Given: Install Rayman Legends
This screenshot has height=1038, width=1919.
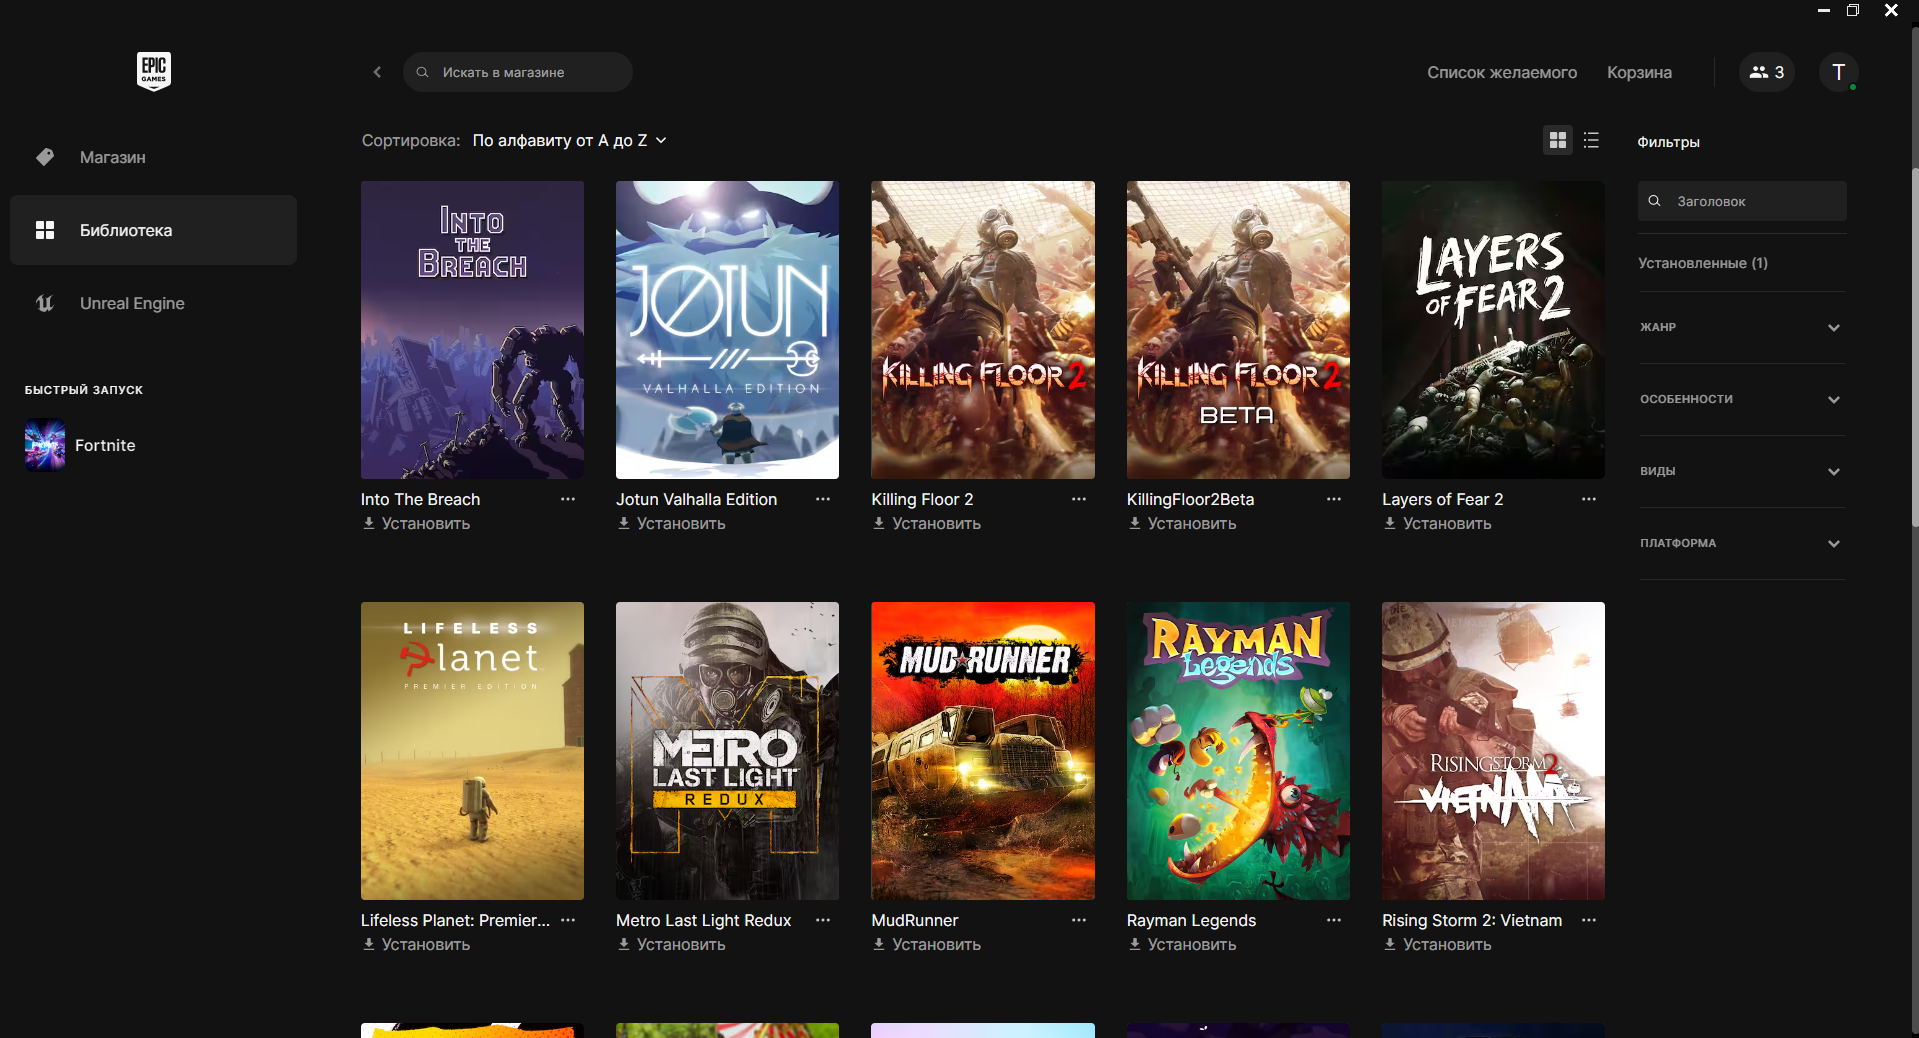Looking at the screenshot, I should 1182,944.
